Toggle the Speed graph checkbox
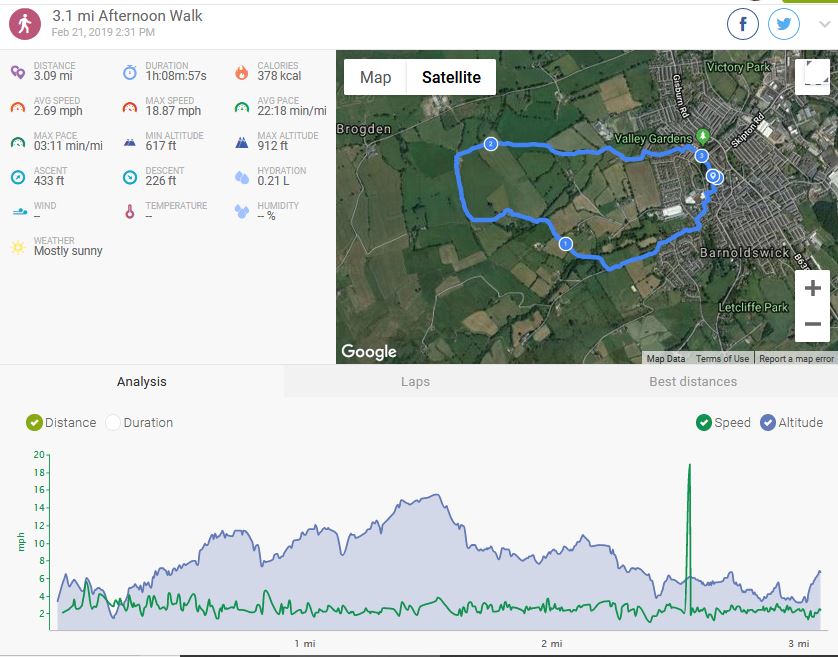The width and height of the screenshot is (838, 657). (x=704, y=423)
